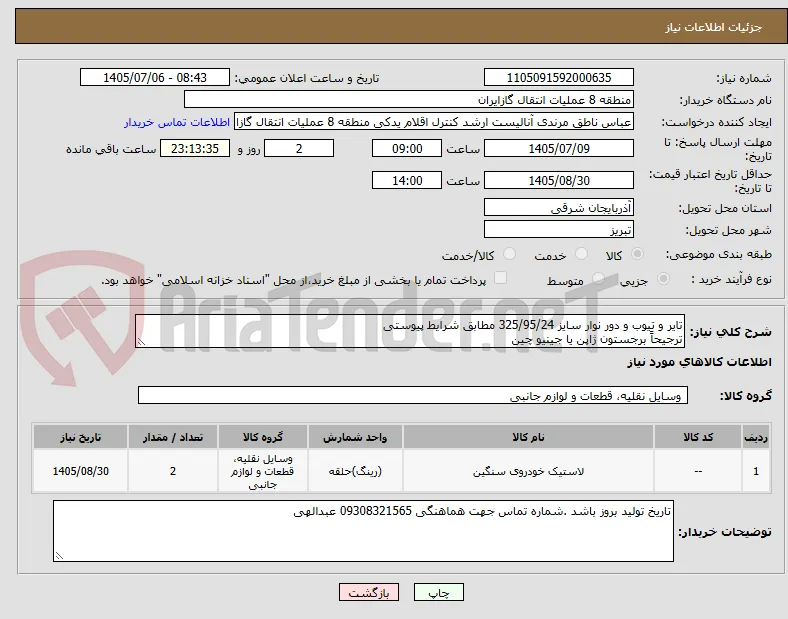This screenshot has height=619, width=788.
Task: Click the توضیحات خریدار label
Action: [725, 532]
